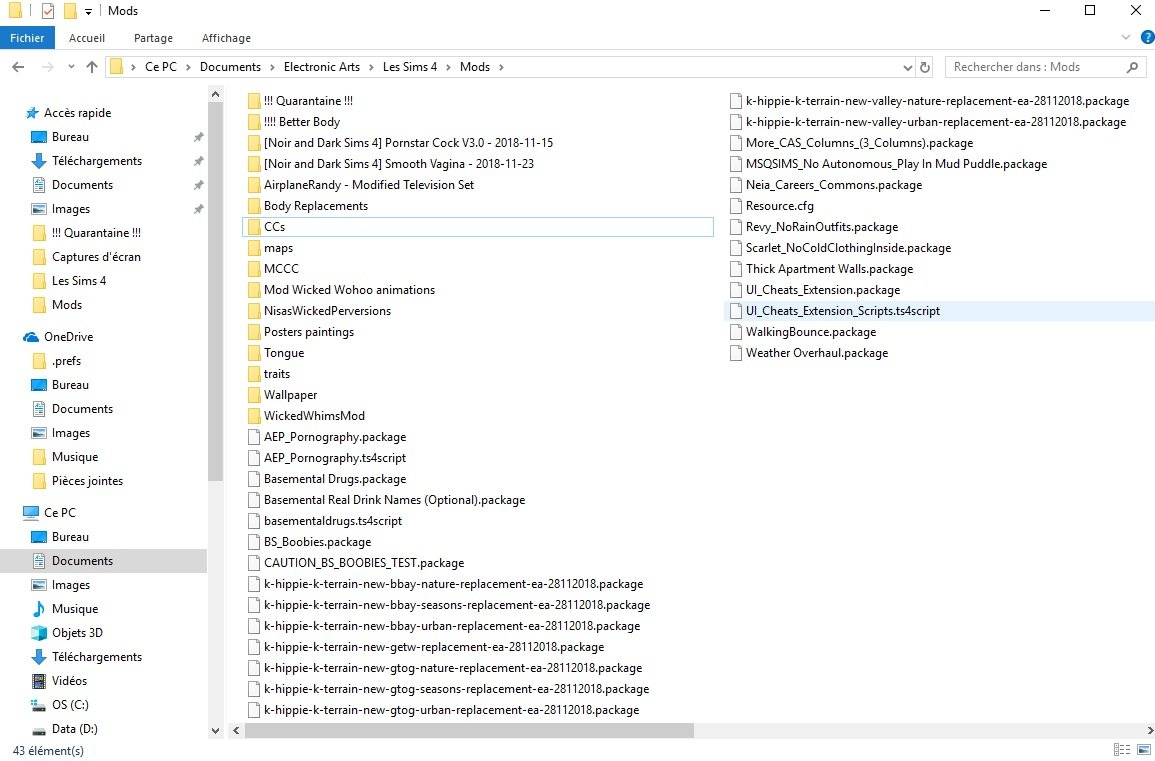
Task: Refresh the Mods folder view
Action: point(925,67)
